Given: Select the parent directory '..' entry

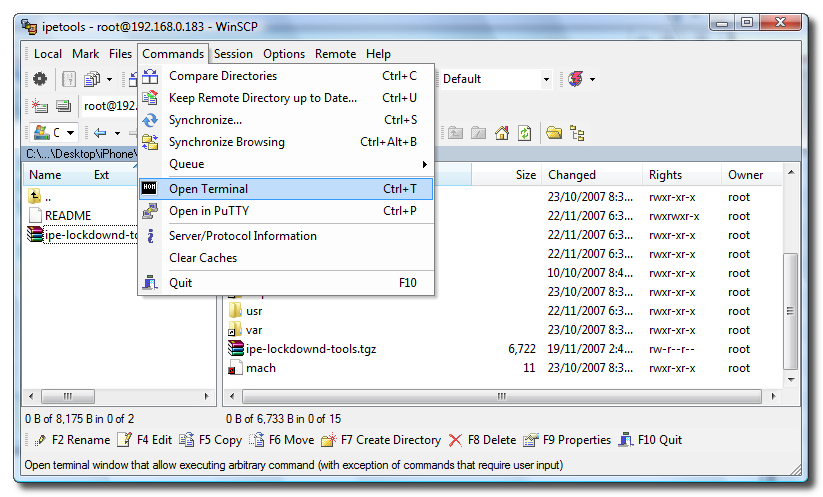Looking at the screenshot, I should (x=40, y=197).
